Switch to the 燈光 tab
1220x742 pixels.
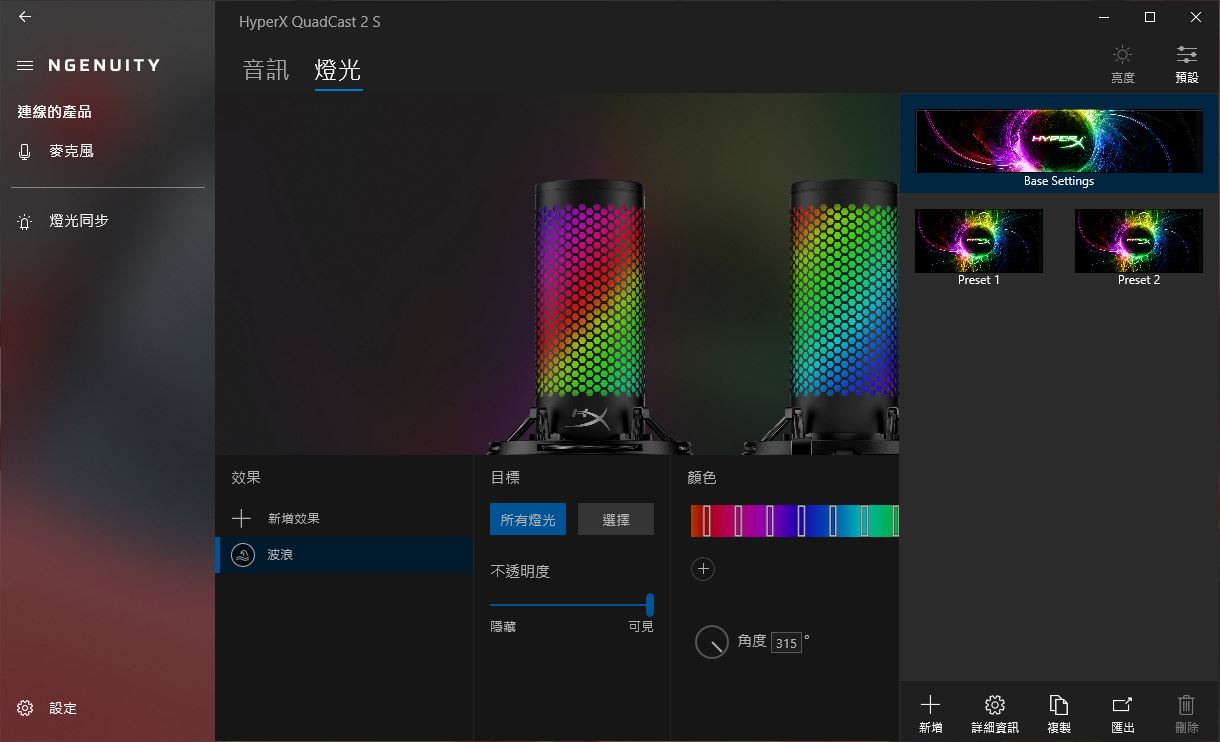pyautogui.click(x=338, y=70)
